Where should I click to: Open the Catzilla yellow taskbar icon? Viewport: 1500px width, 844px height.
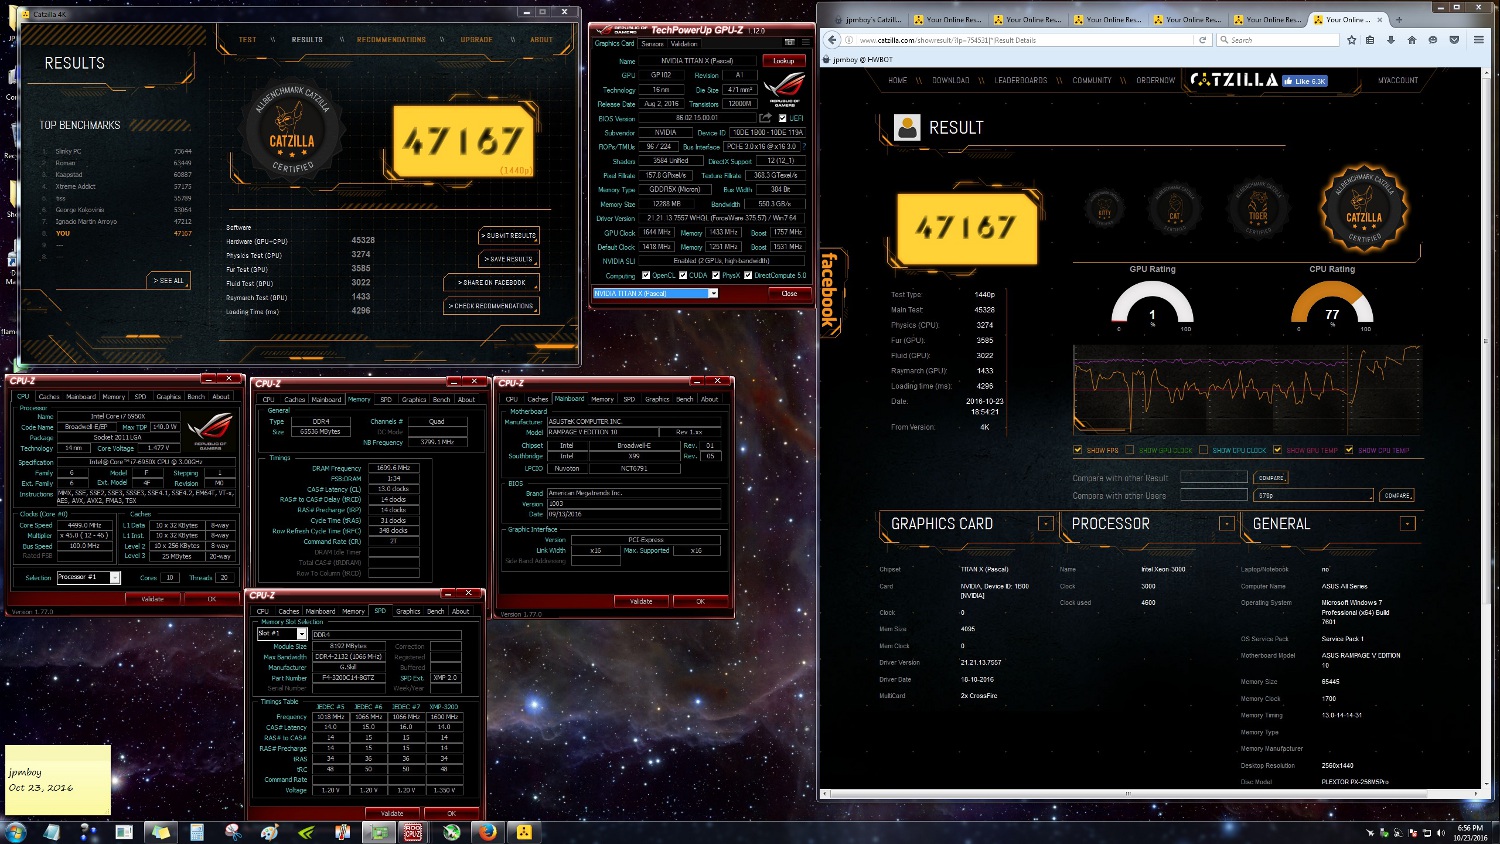[x=524, y=832]
